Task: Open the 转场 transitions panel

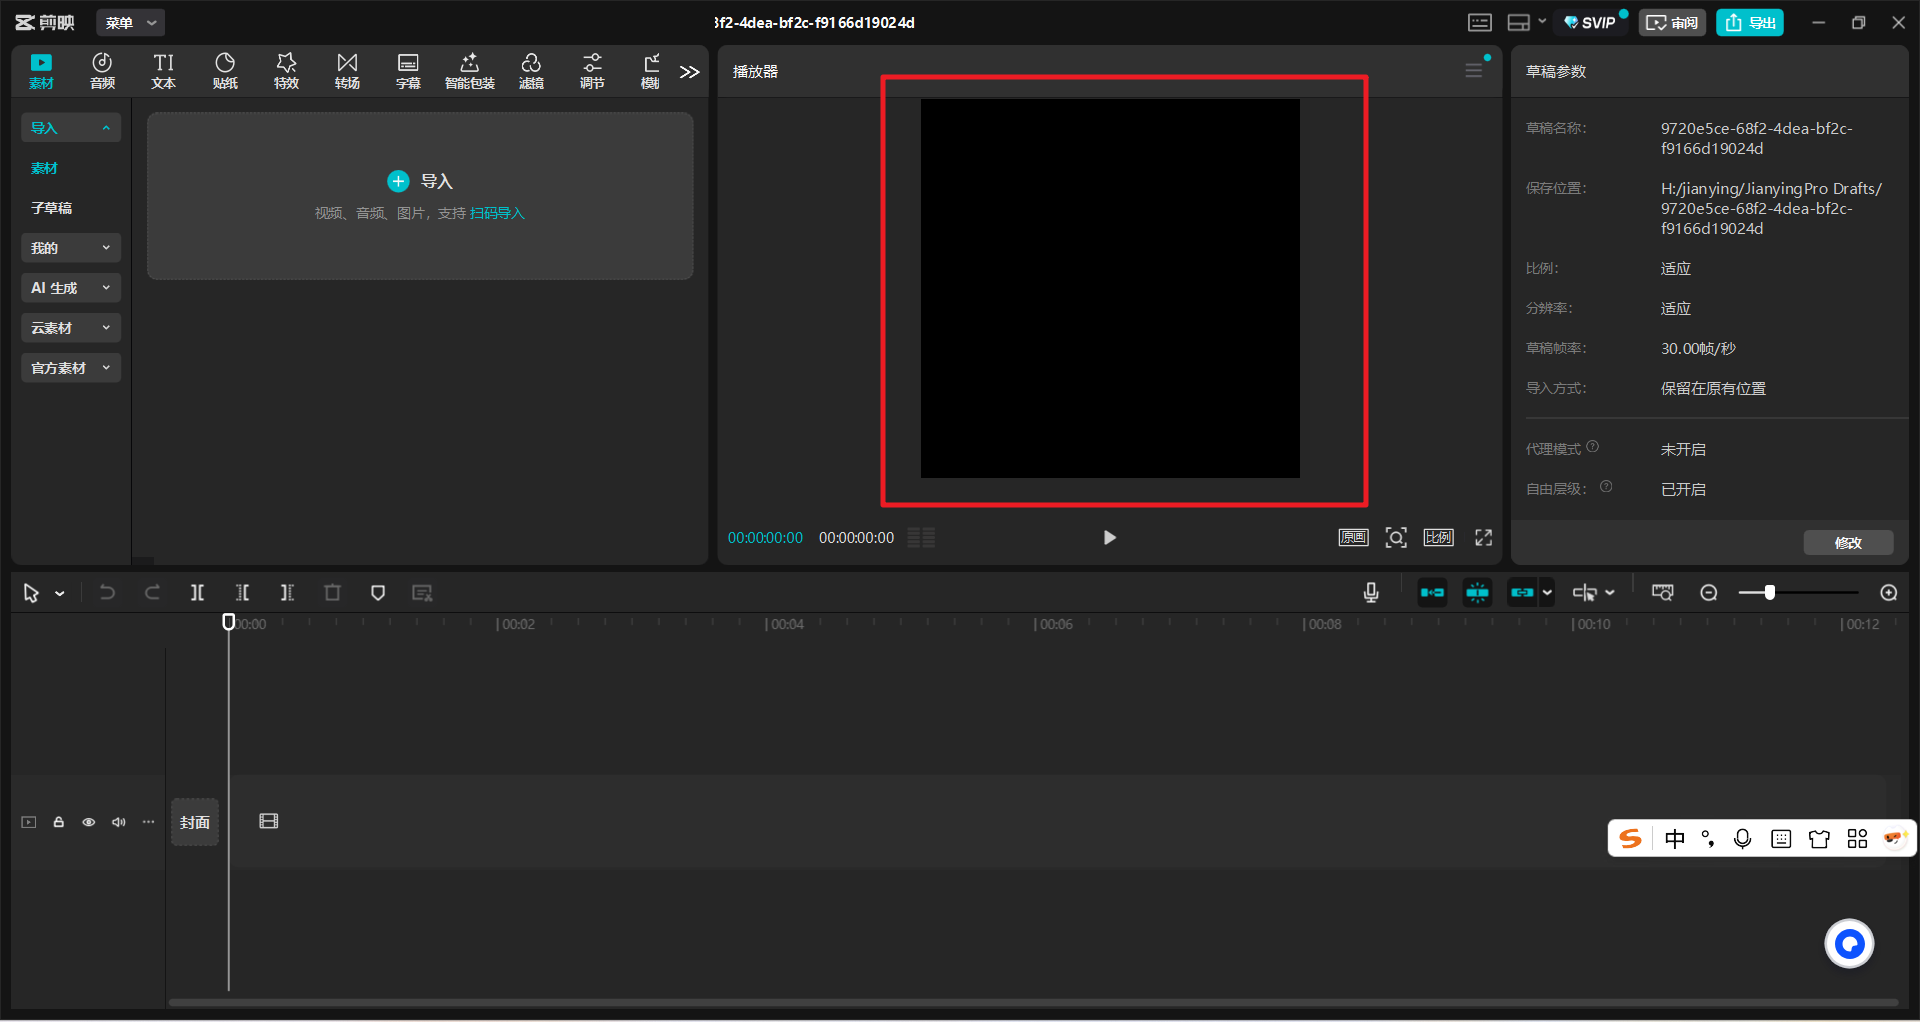Action: (347, 71)
